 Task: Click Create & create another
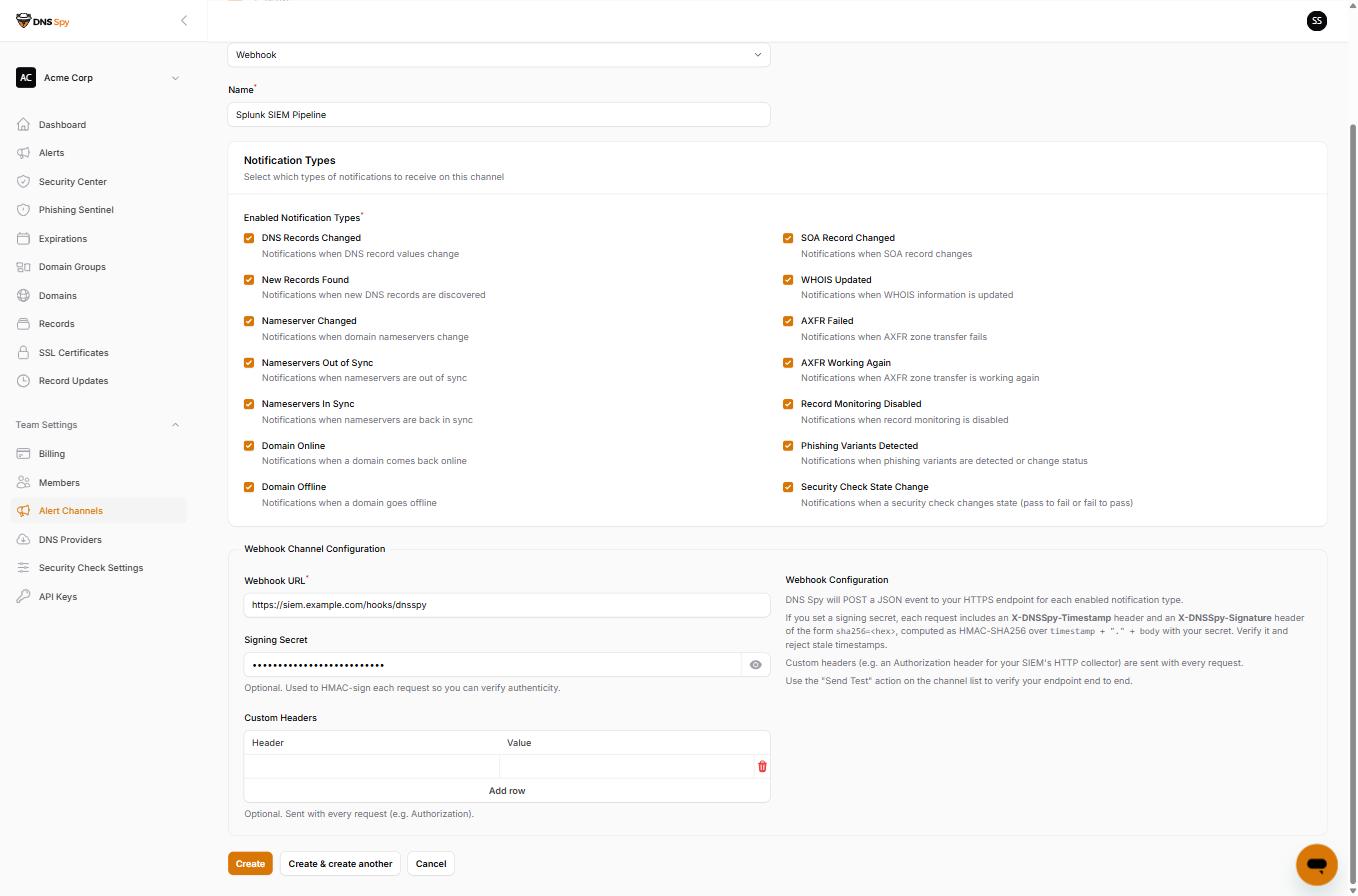coord(340,864)
